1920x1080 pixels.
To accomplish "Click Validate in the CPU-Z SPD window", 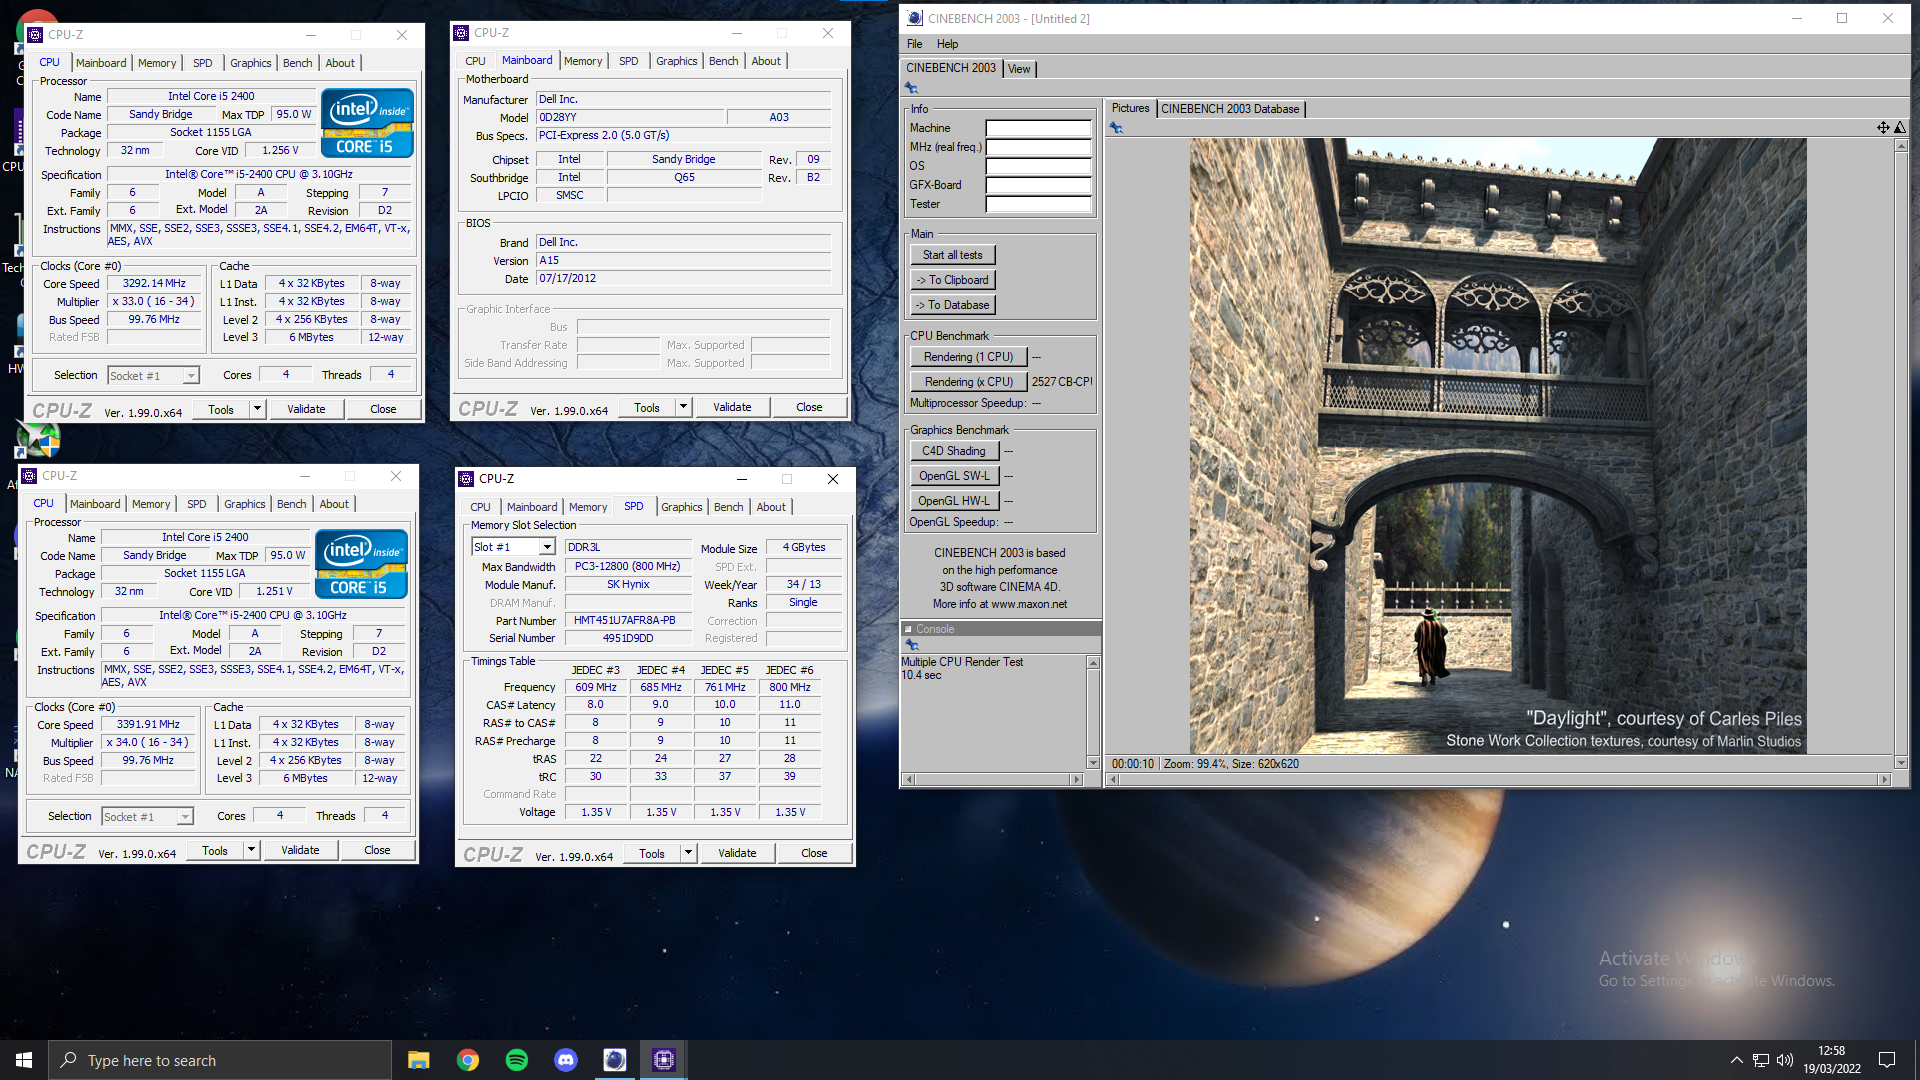I will [737, 853].
